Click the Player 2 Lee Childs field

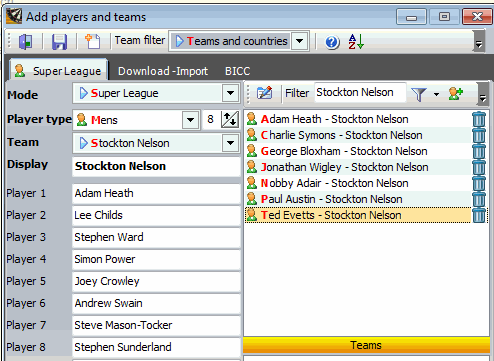(x=156, y=215)
